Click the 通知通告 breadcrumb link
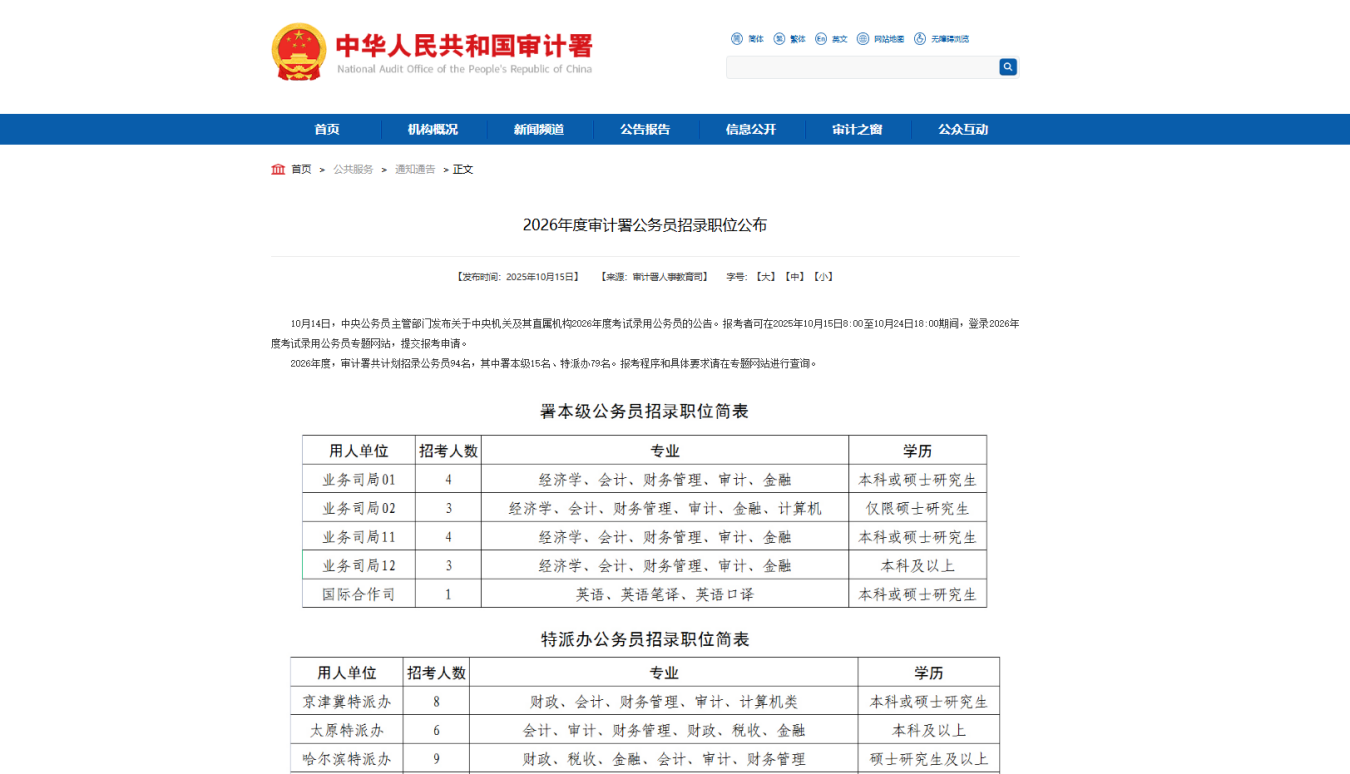Viewport: 1350px width, 774px height. (415, 169)
